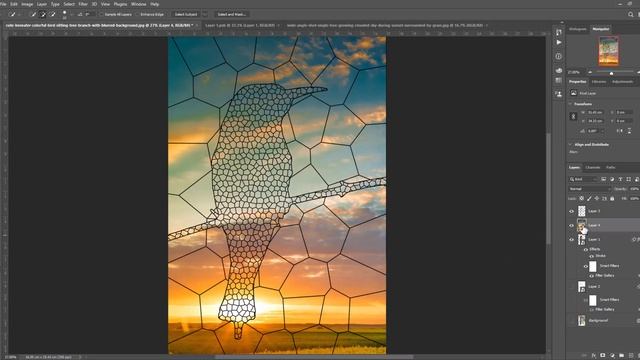Add layer style fx icon at panel bottom

(594, 356)
